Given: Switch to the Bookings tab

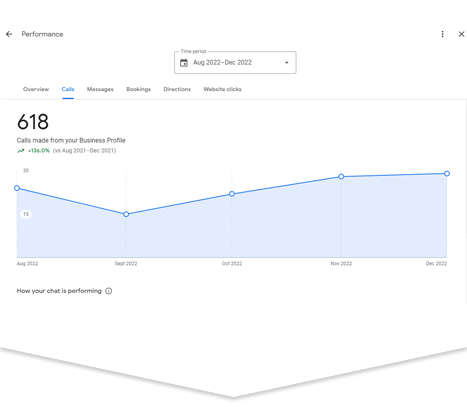Looking at the screenshot, I should pyautogui.click(x=138, y=89).
